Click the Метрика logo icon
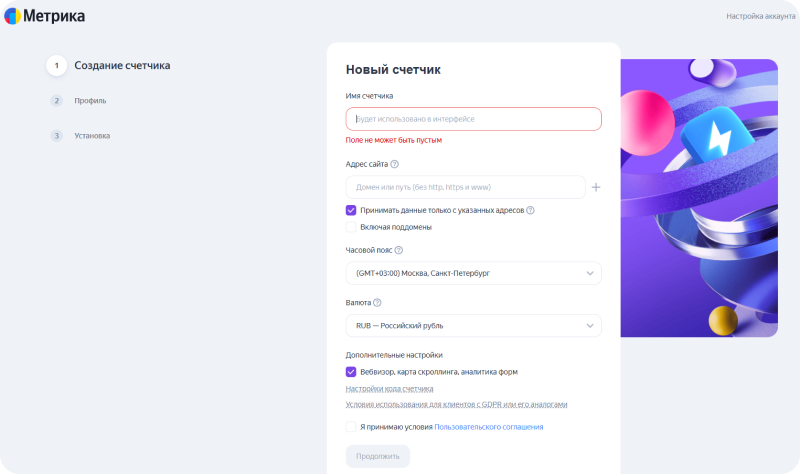 (12, 16)
